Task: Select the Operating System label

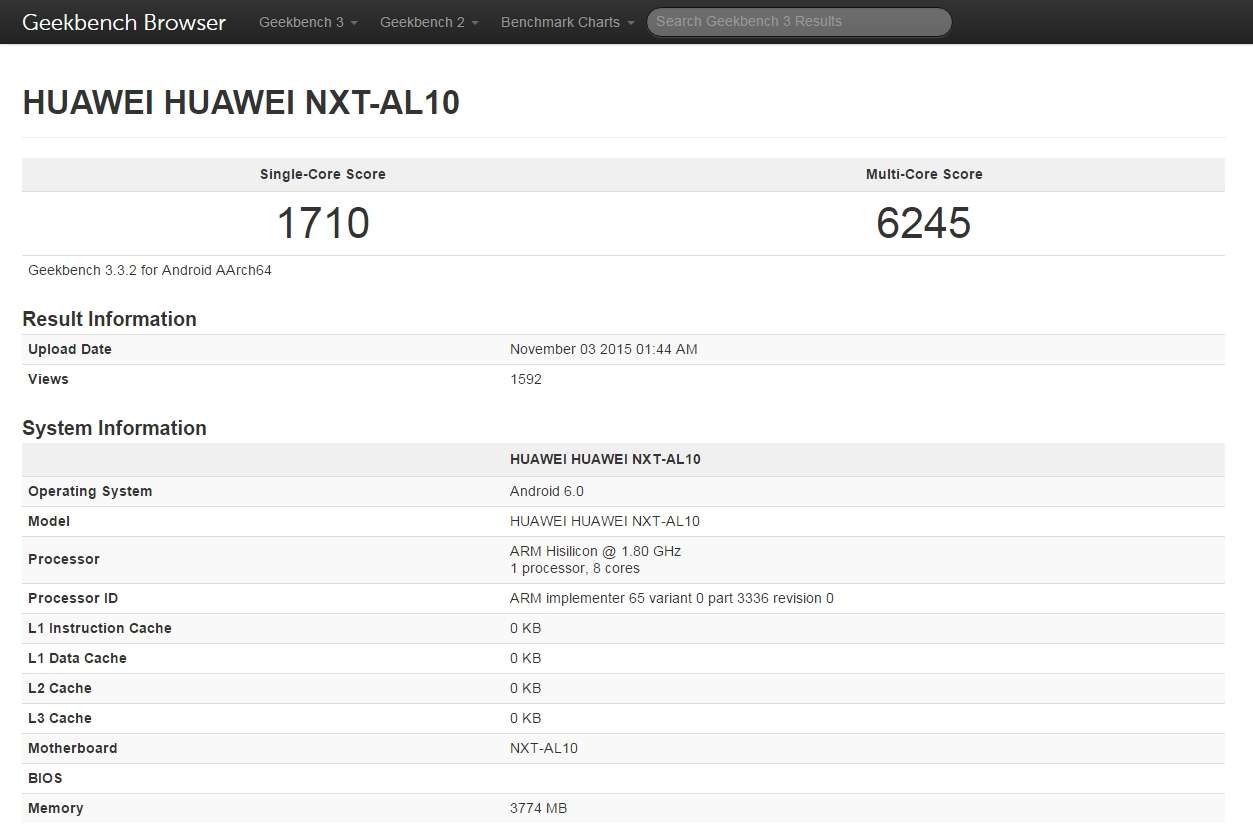Action: tap(90, 491)
